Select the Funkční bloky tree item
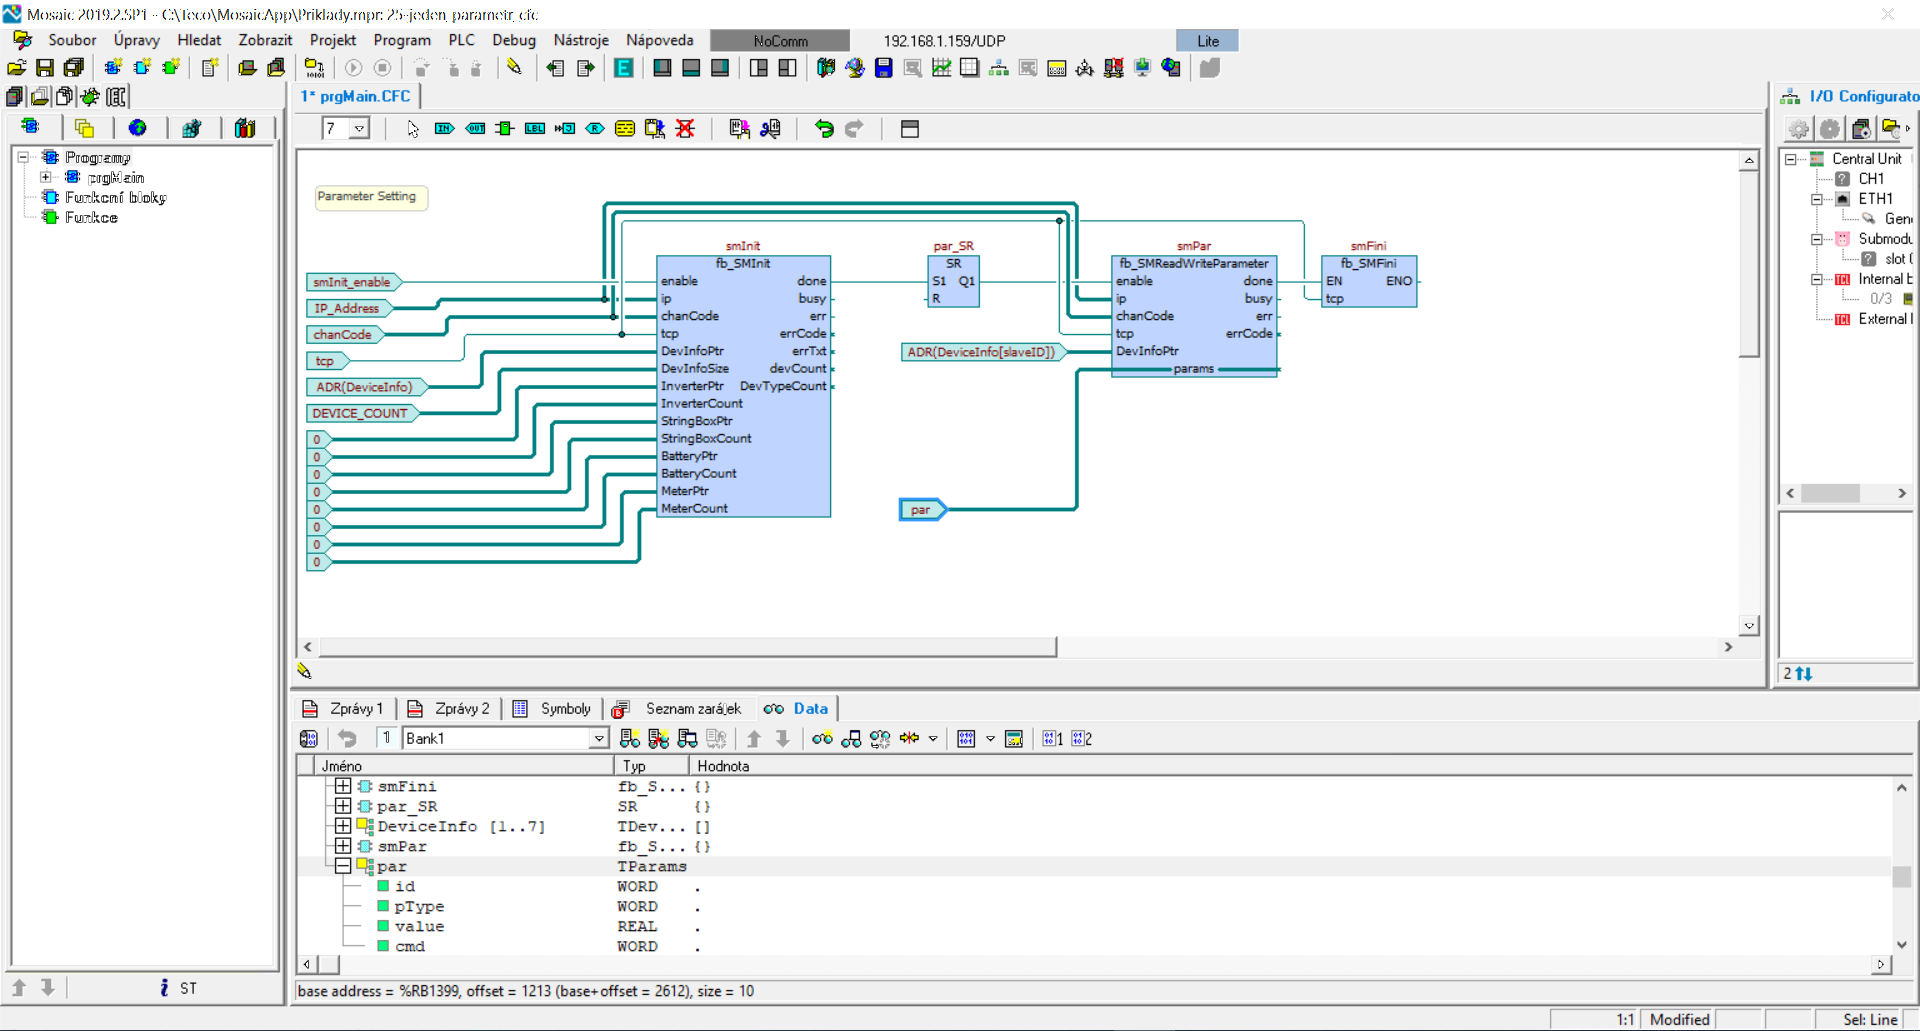 point(115,198)
